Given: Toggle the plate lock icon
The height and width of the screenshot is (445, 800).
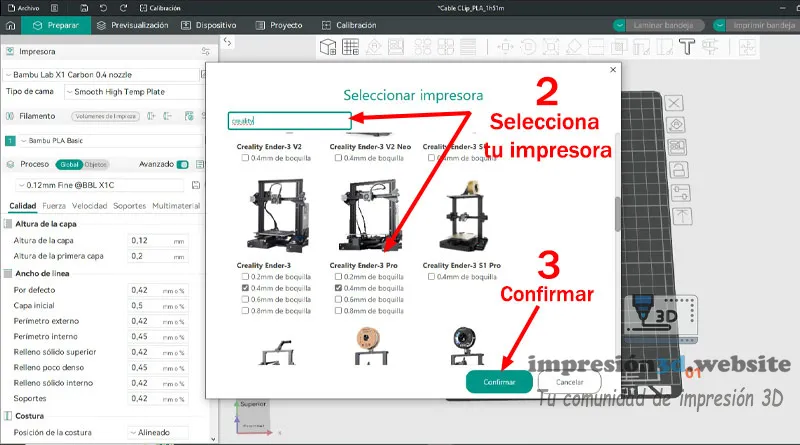Looking at the screenshot, I should tap(679, 169).
